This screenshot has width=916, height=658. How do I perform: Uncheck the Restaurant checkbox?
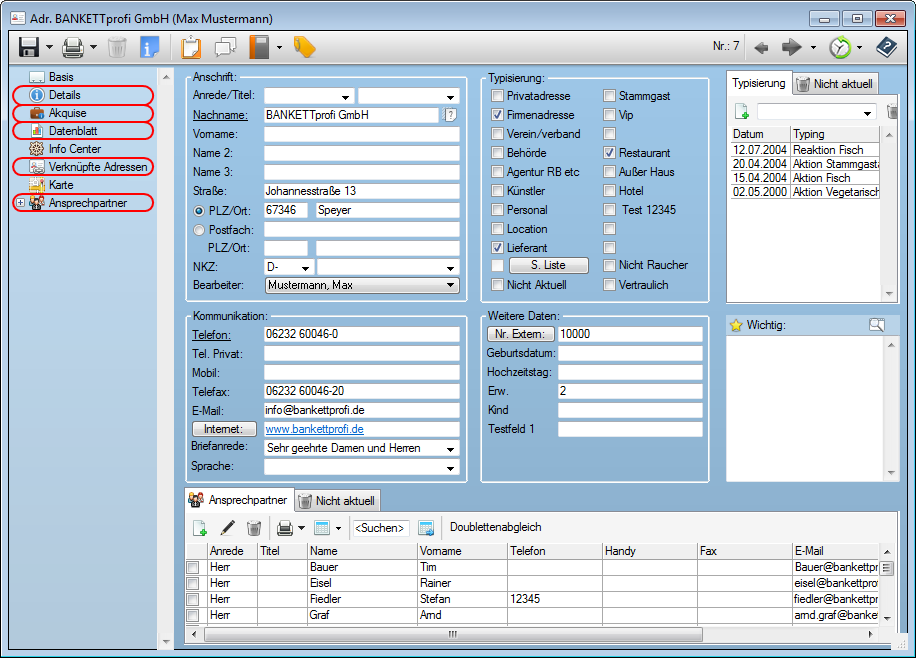tap(609, 153)
